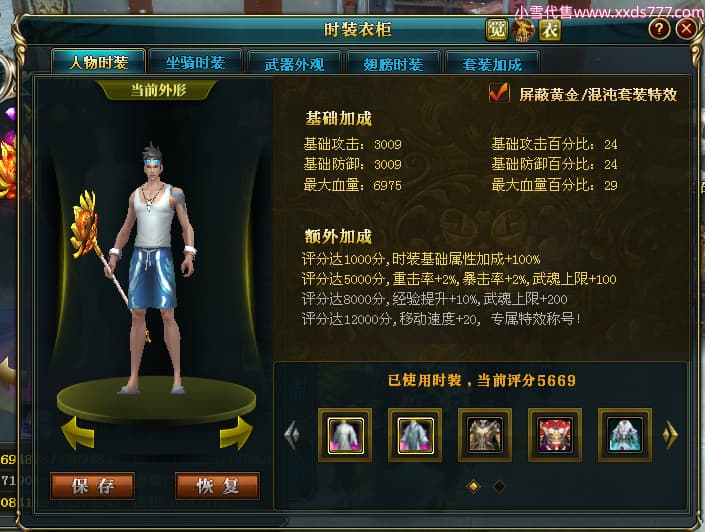
Task: Rotate character right with yellow arrow
Action: [x=236, y=433]
